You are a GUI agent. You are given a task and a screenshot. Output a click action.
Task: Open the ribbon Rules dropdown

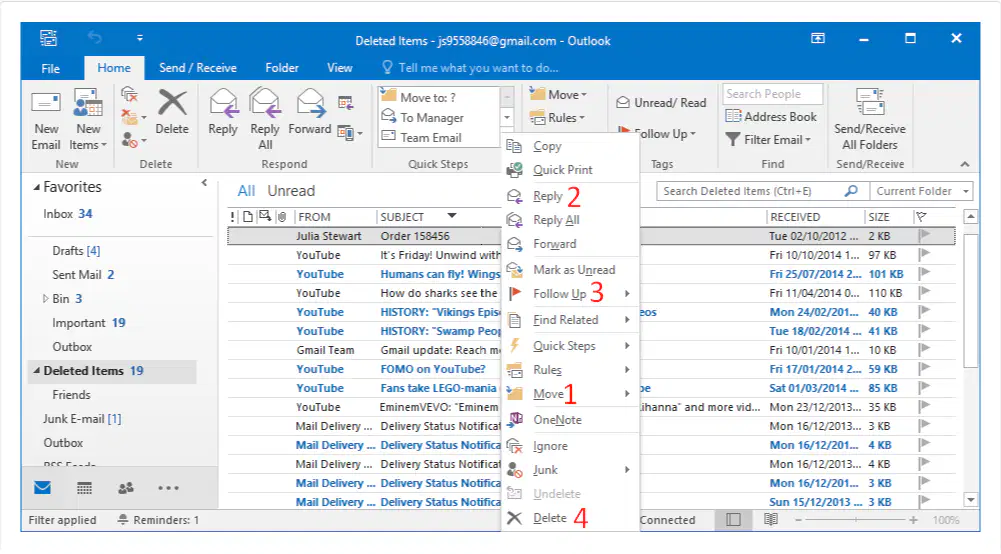[x=557, y=117]
